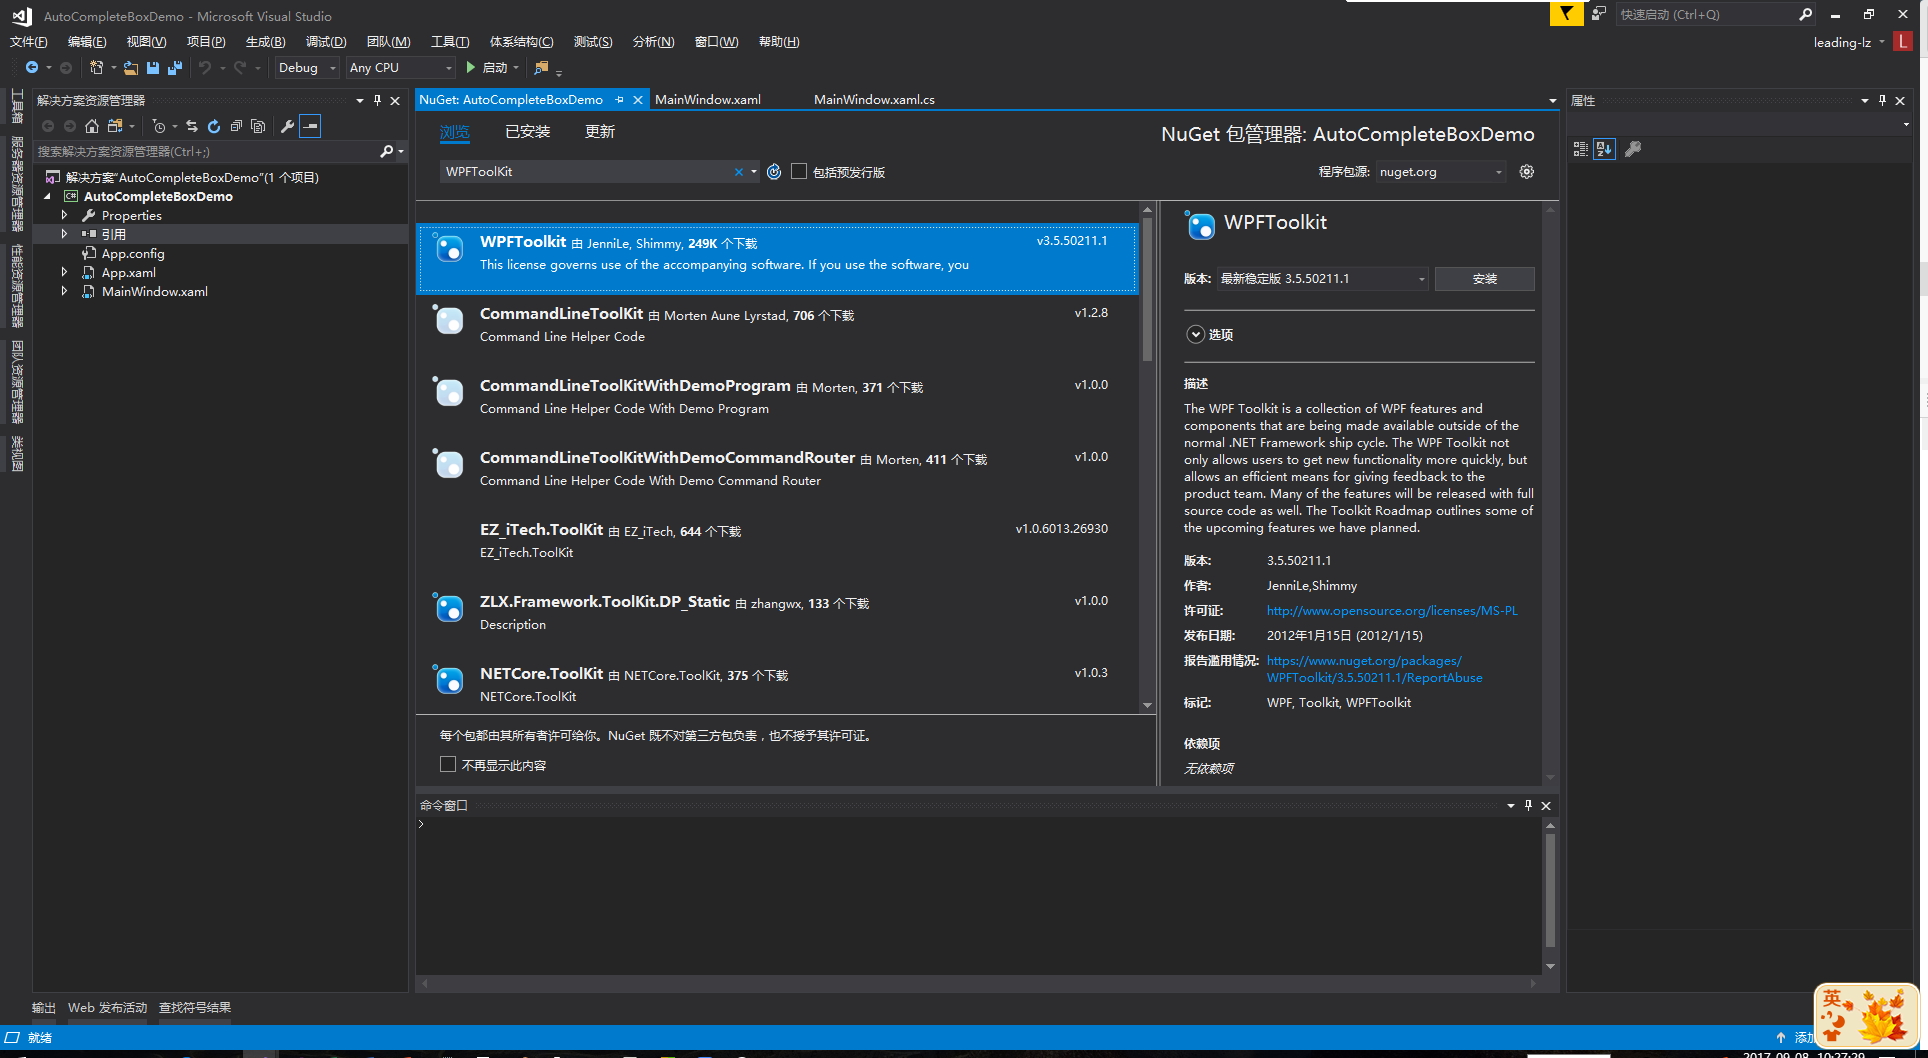This screenshot has width=1928, height=1058.
Task: Expand the App.xaml node
Action: click(65, 272)
